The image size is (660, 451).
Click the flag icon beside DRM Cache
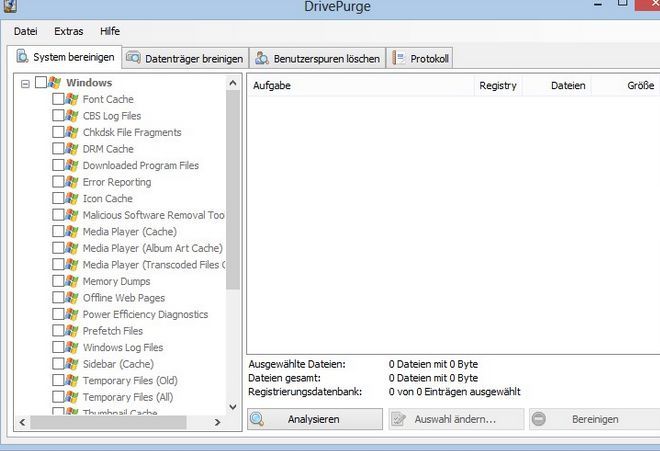click(72, 149)
